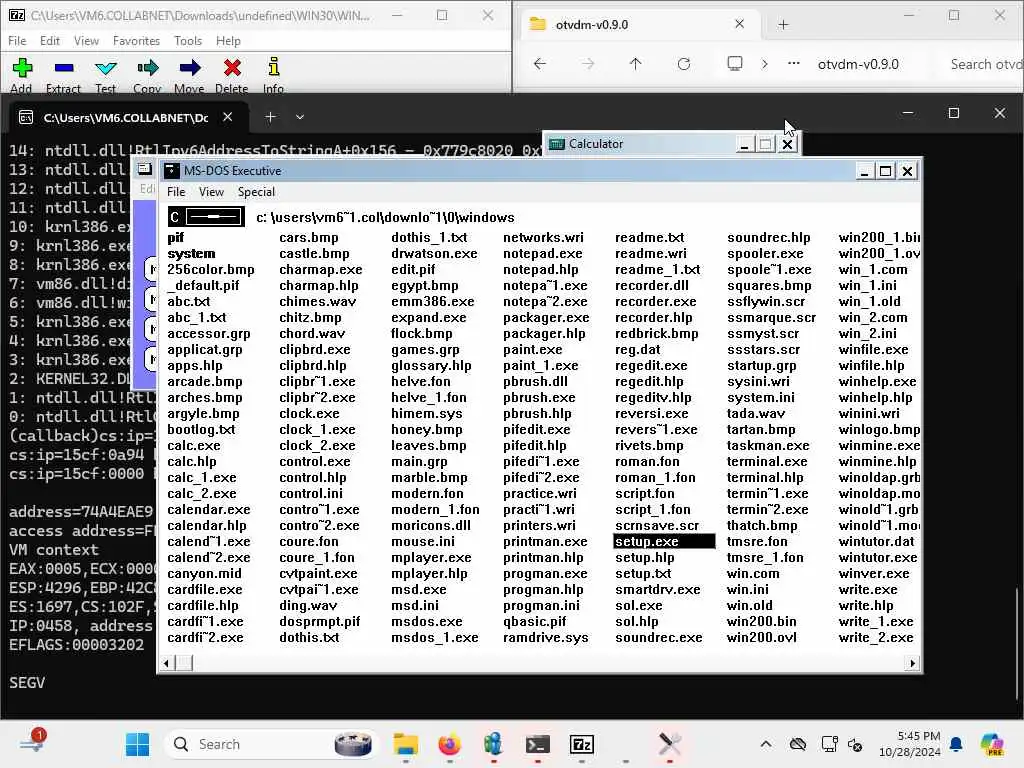Select the pif directory entry
Screen dimensions: 1024x768
tap(175, 238)
